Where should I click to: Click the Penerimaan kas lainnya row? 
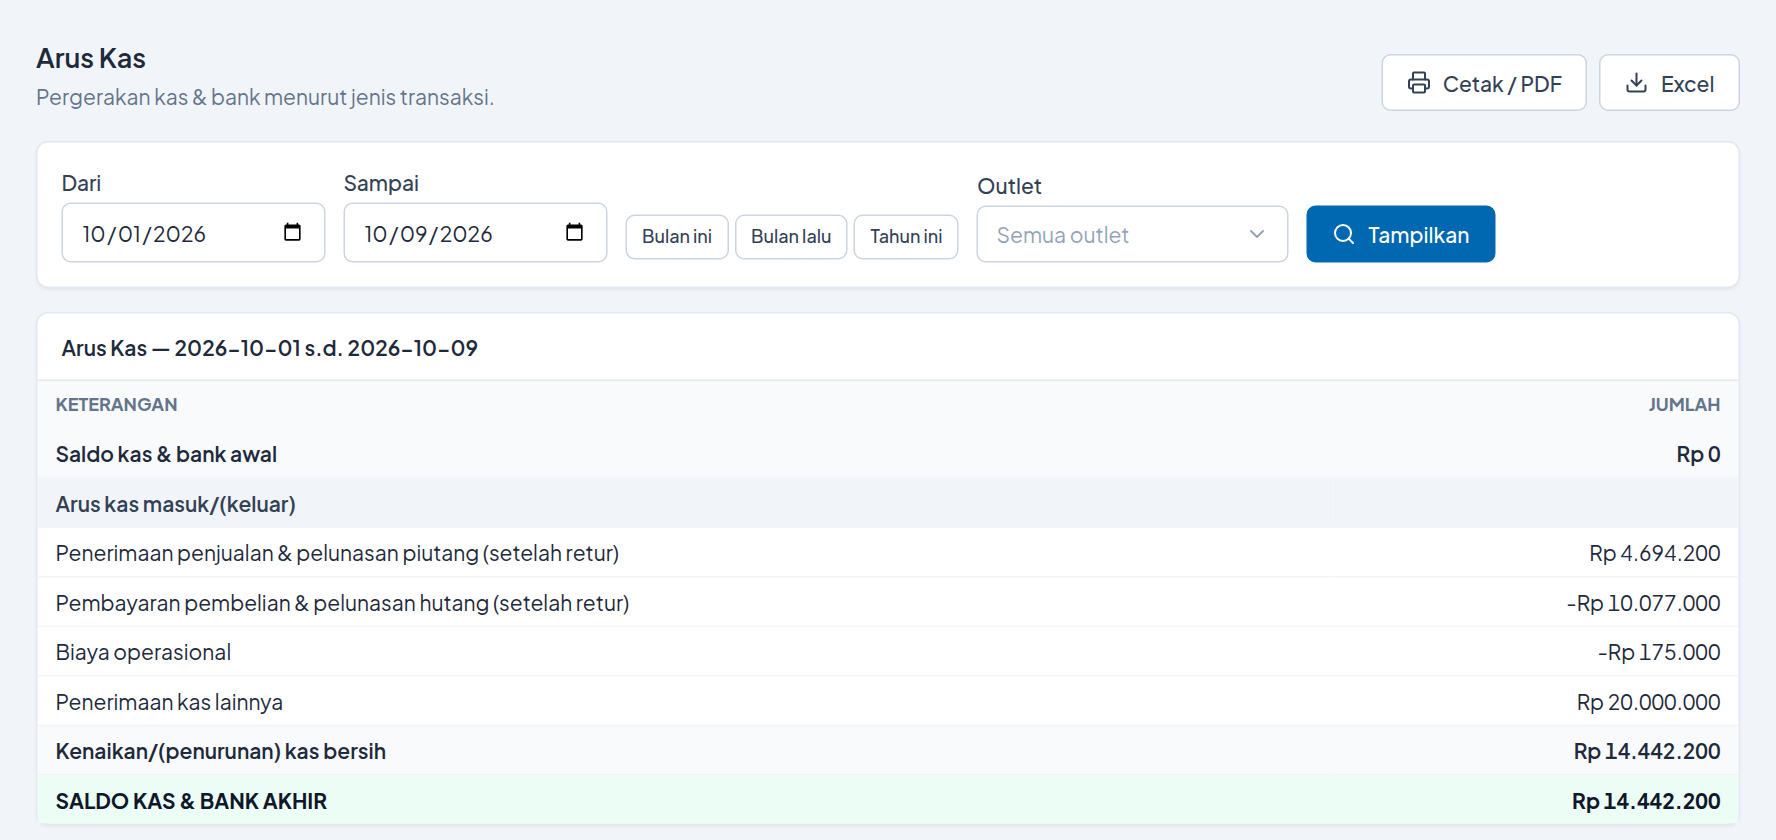coord(888,702)
